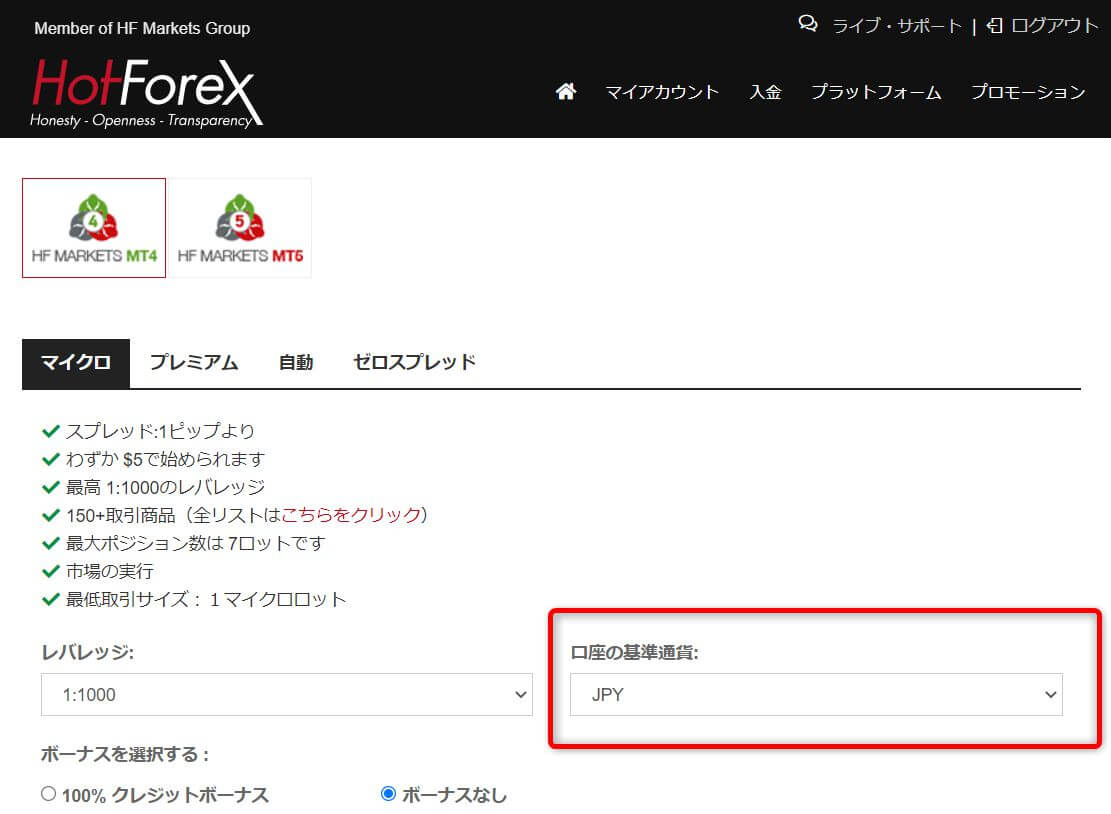Select the ボーナスなし radio button
Image resolution: width=1111 pixels, height=814 pixels.
point(388,794)
